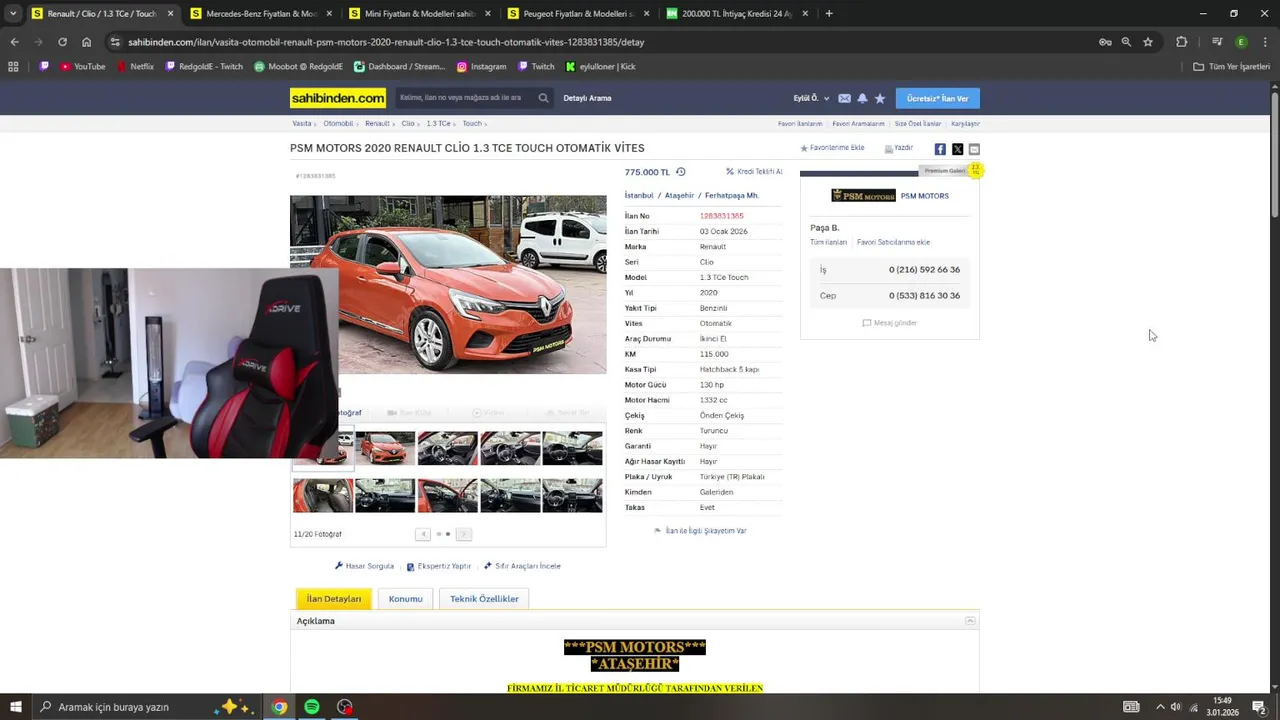Open Chrome three-dot menu
1280x720 pixels.
coord(1264,42)
